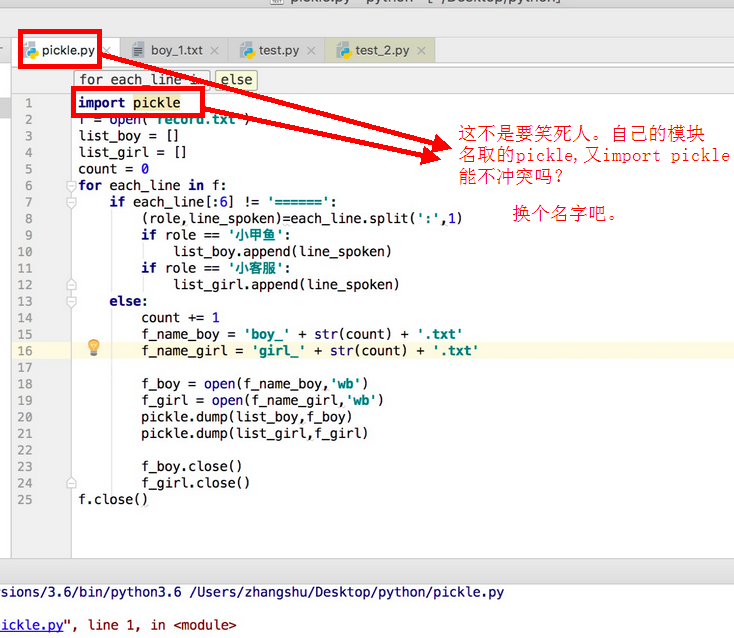The image size is (734, 638).
Task: Click the Python icon on test_2.py tab
Action: [x=343, y=50]
